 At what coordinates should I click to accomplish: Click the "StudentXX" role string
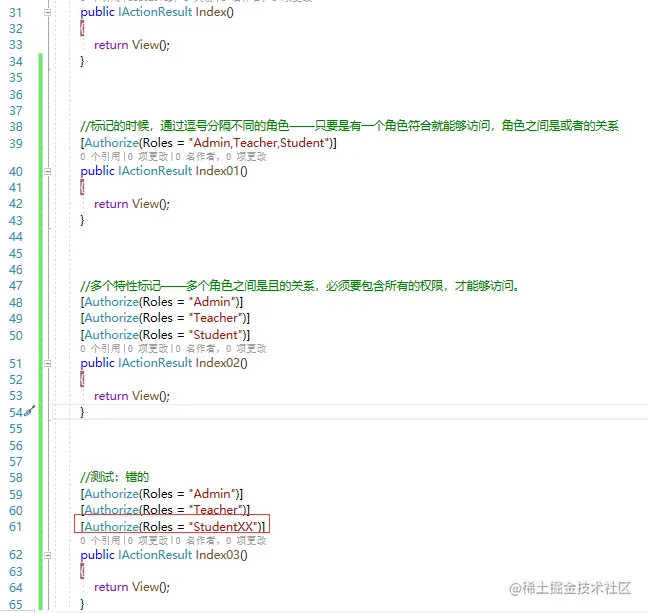click(x=223, y=527)
